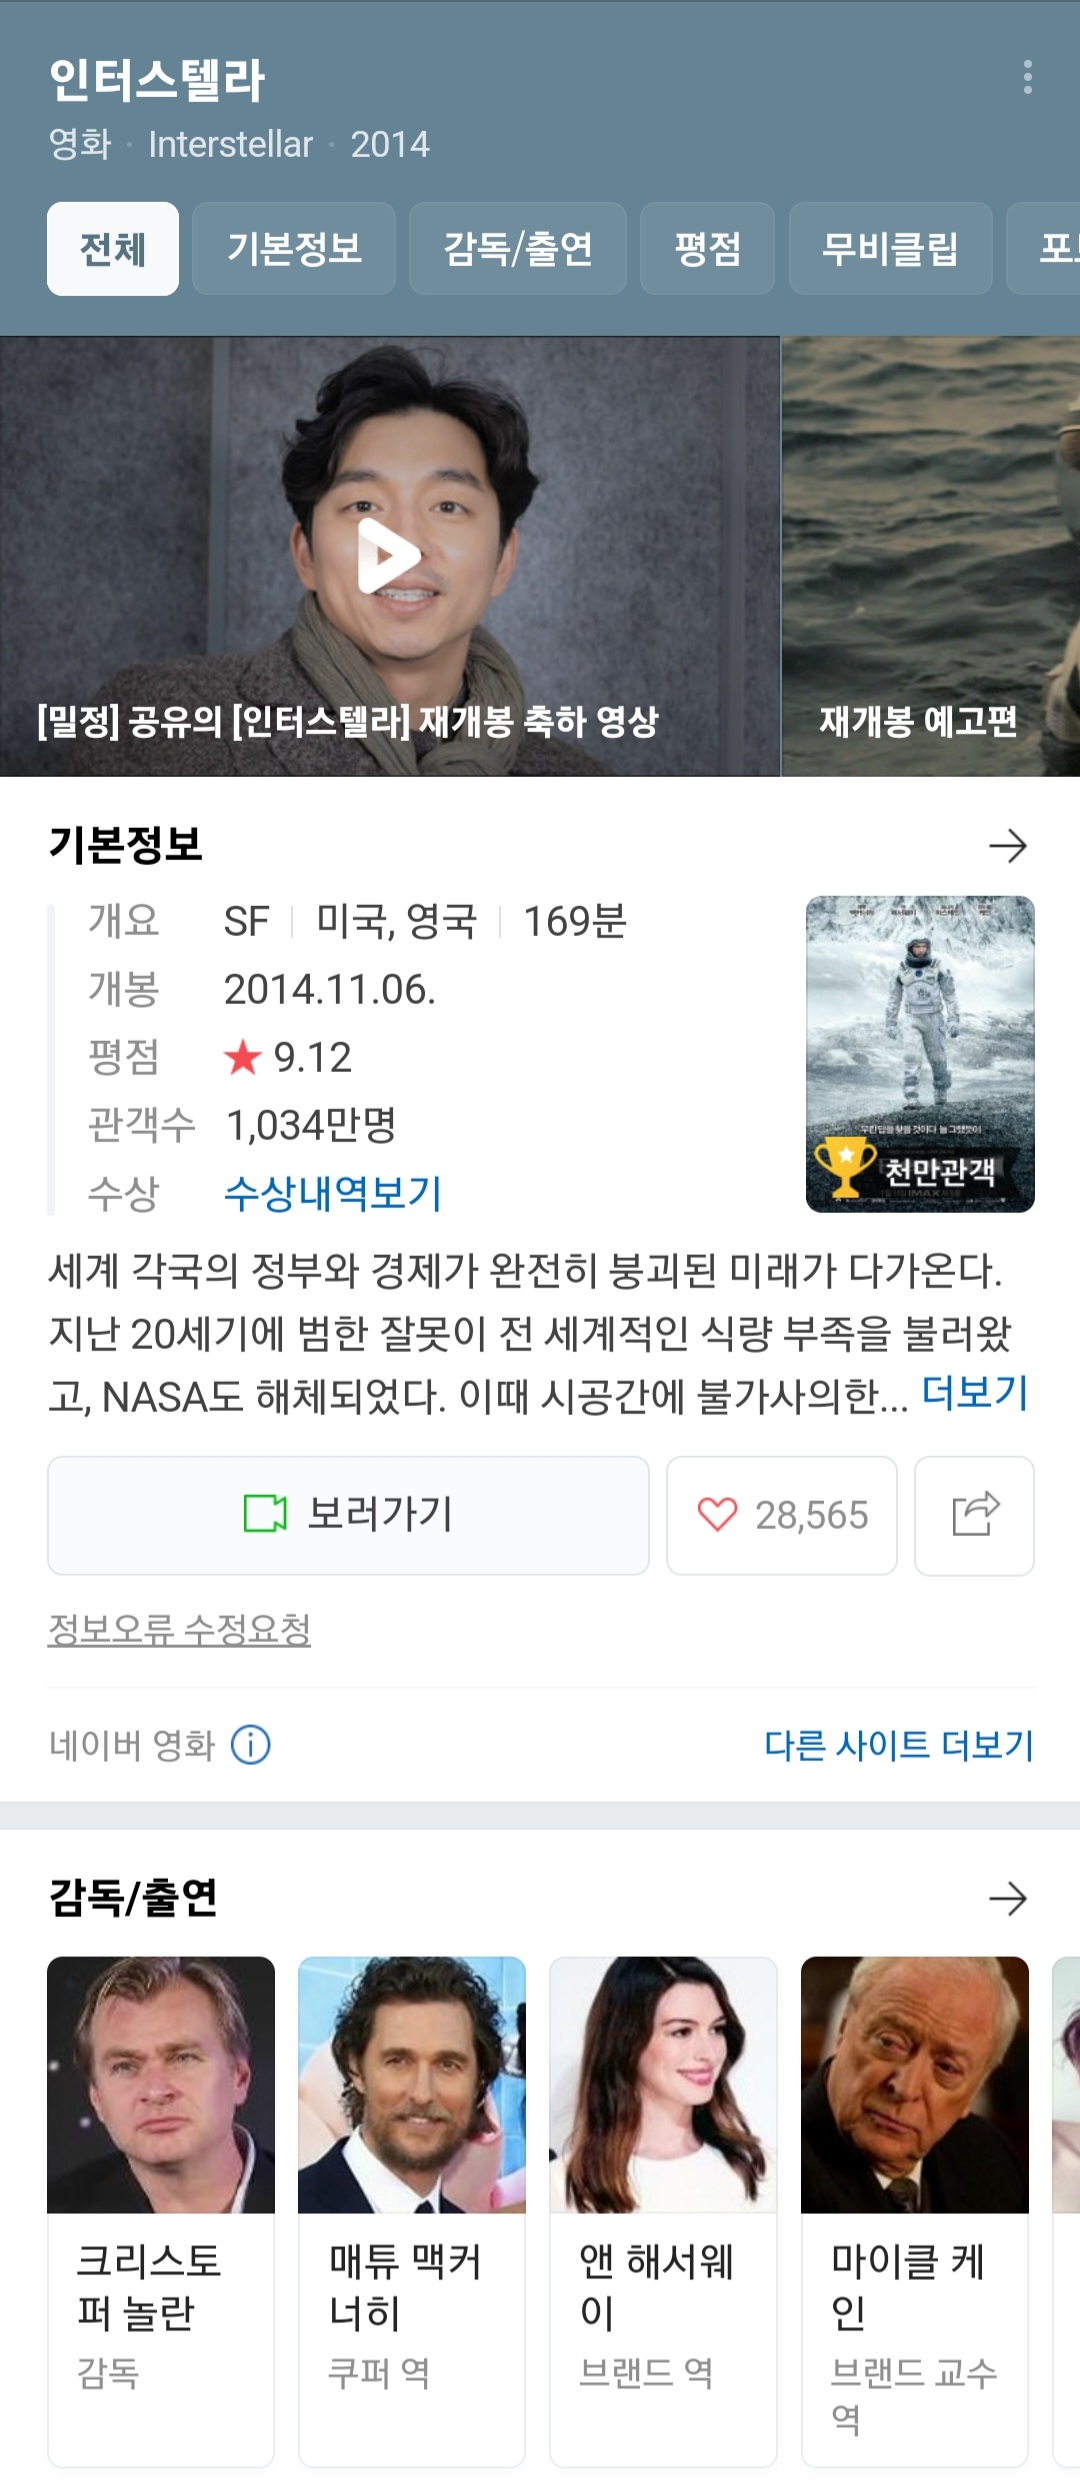1080x2483 pixels.
Task: Open the 수상내역보기 link
Action: (x=333, y=1193)
